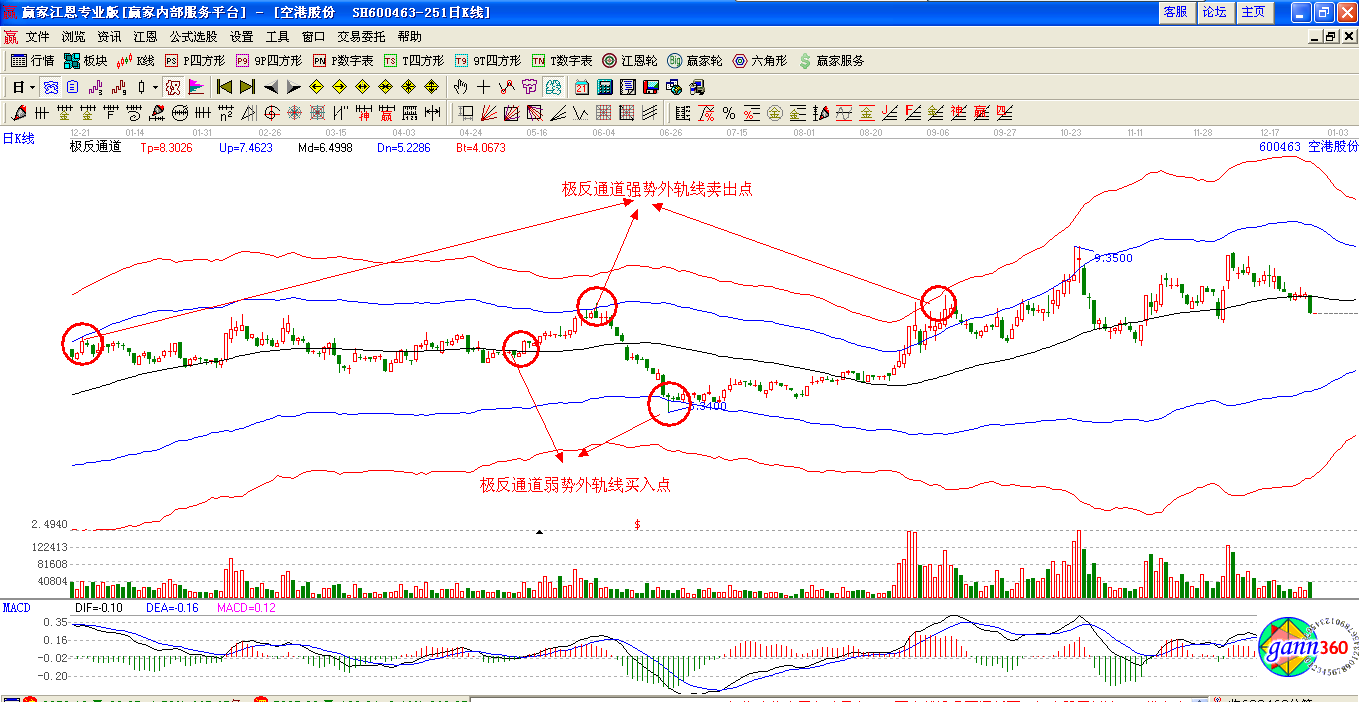Jump to first bar with skip-to-start icon

coord(224,87)
